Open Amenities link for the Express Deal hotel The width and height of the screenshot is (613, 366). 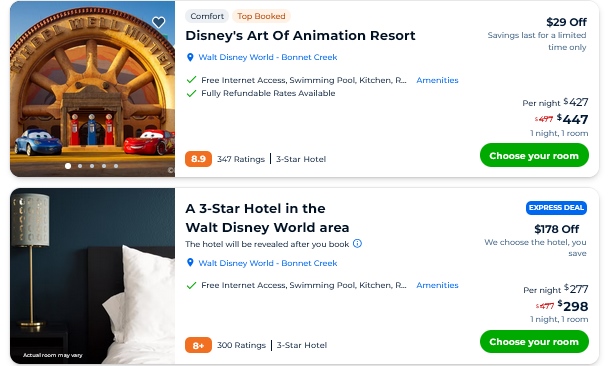tap(437, 285)
